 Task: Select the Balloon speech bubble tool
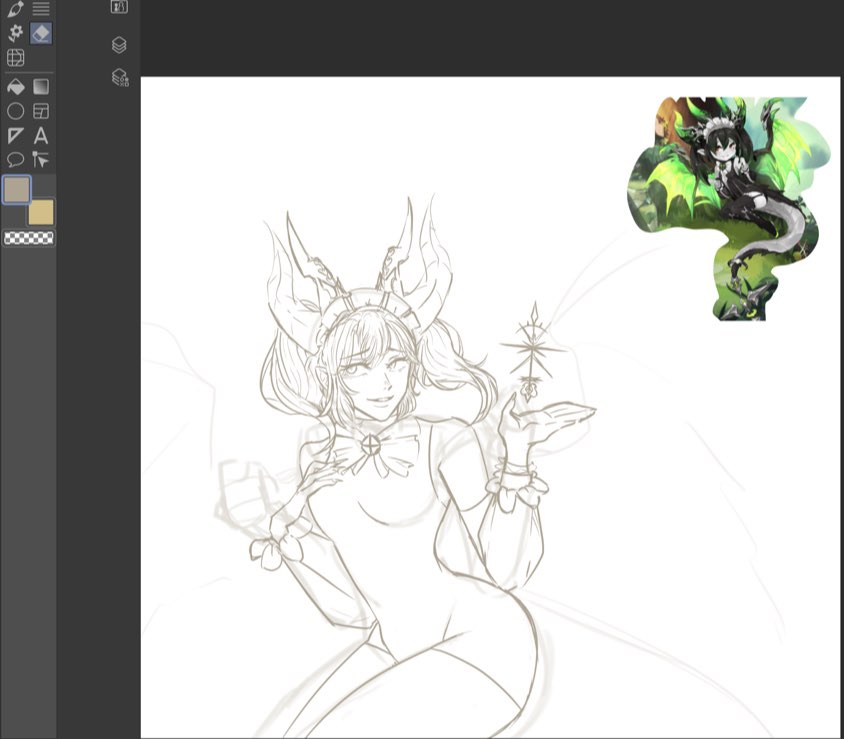(x=15, y=159)
